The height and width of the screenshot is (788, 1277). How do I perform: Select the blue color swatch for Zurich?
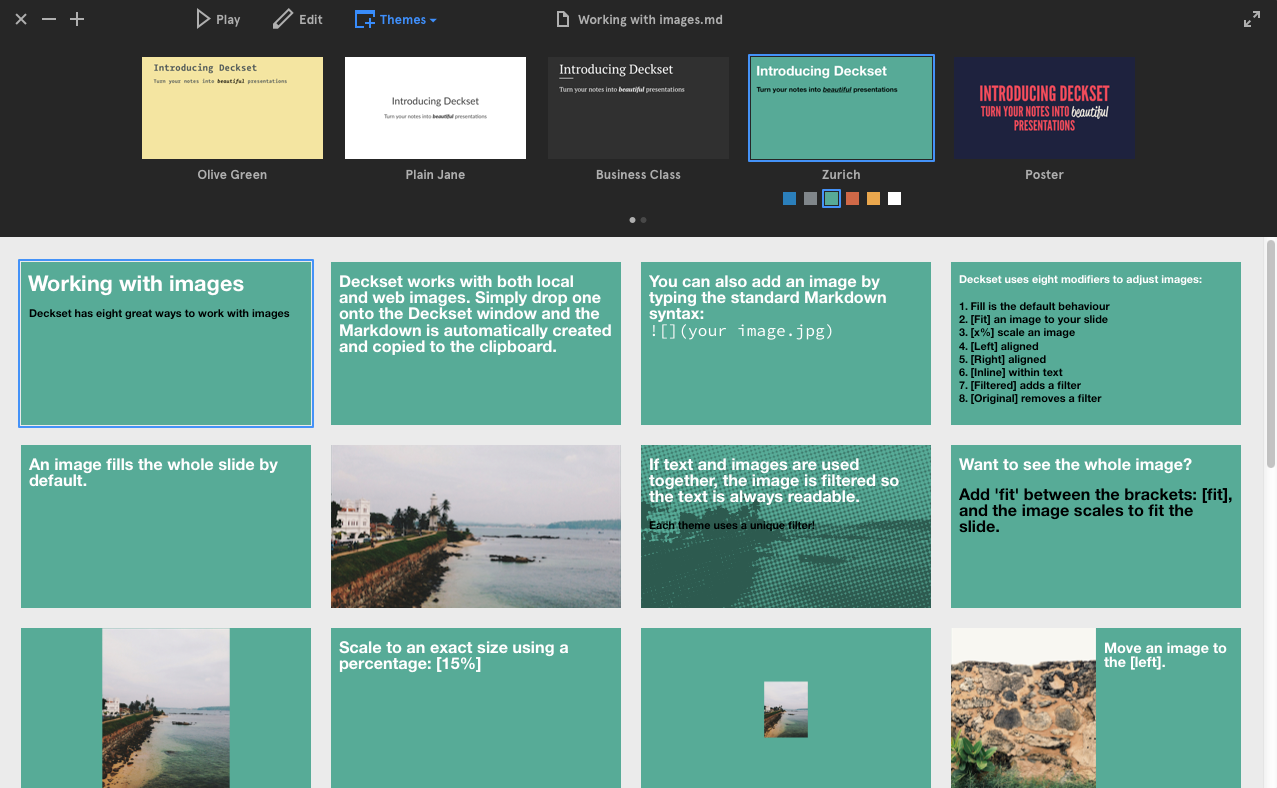click(x=790, y=199)
